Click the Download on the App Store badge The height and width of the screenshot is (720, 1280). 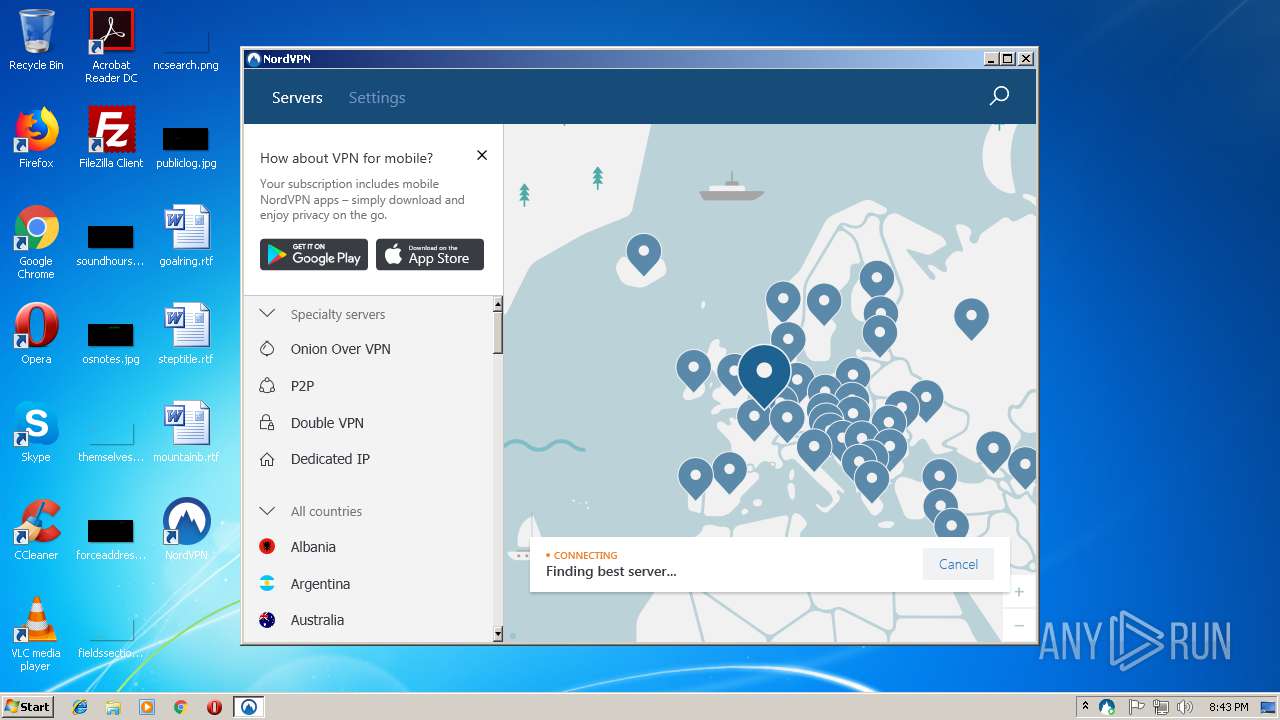(x=430, y=254)
